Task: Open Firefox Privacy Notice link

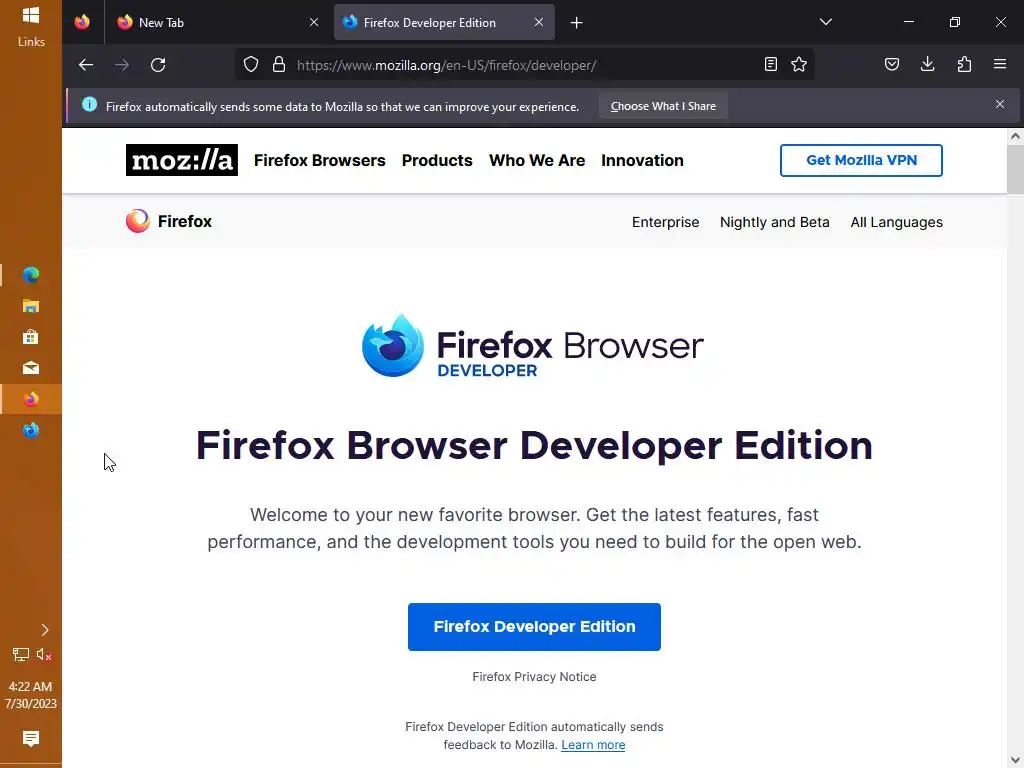Action: 534,677
